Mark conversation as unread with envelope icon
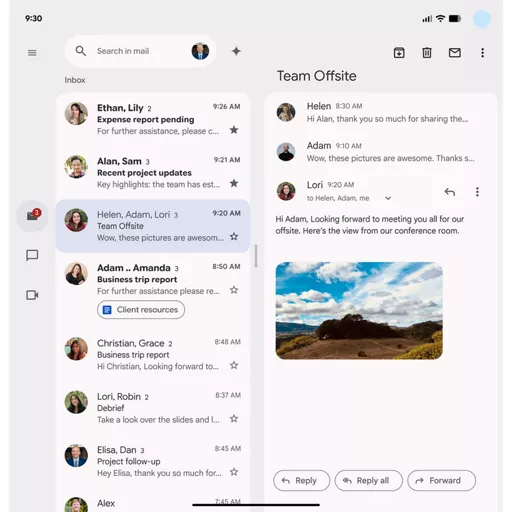Viewport: 512px width, 512px height. point(455,53)
